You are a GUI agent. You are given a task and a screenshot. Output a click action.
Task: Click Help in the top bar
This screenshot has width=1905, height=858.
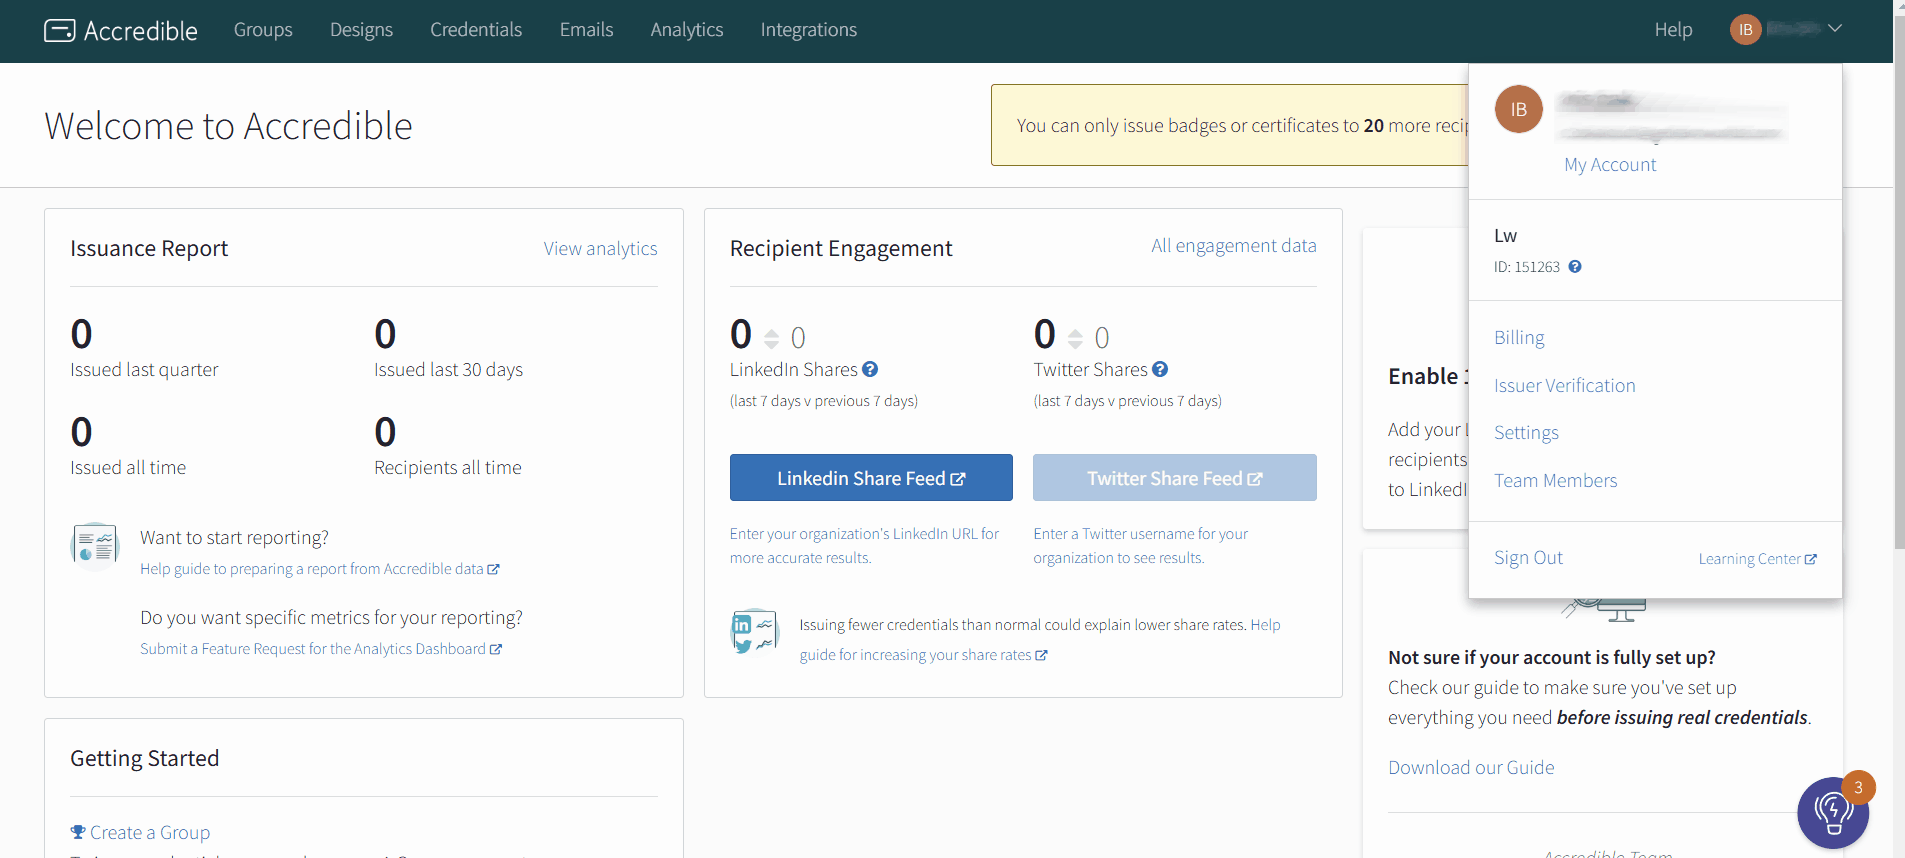[x=1673, y=30]
